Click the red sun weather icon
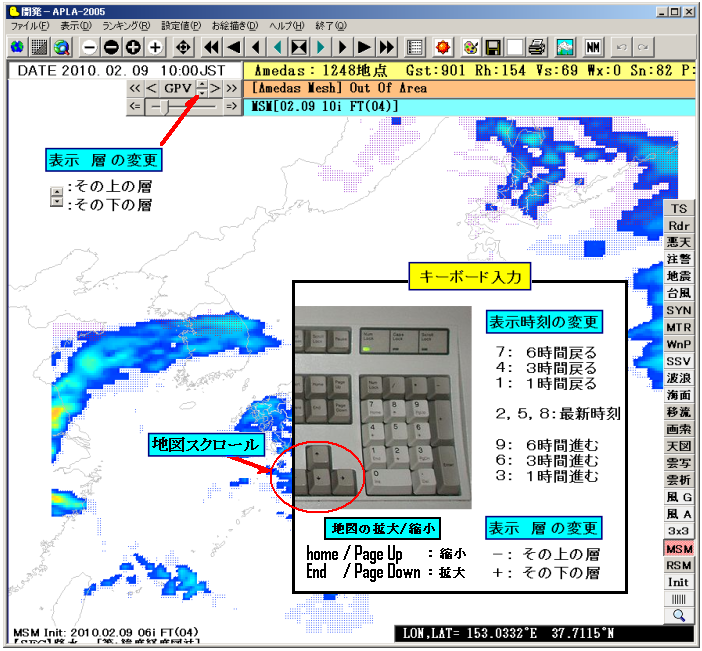Viewport: 702px width, 651px height. (443, 47)
